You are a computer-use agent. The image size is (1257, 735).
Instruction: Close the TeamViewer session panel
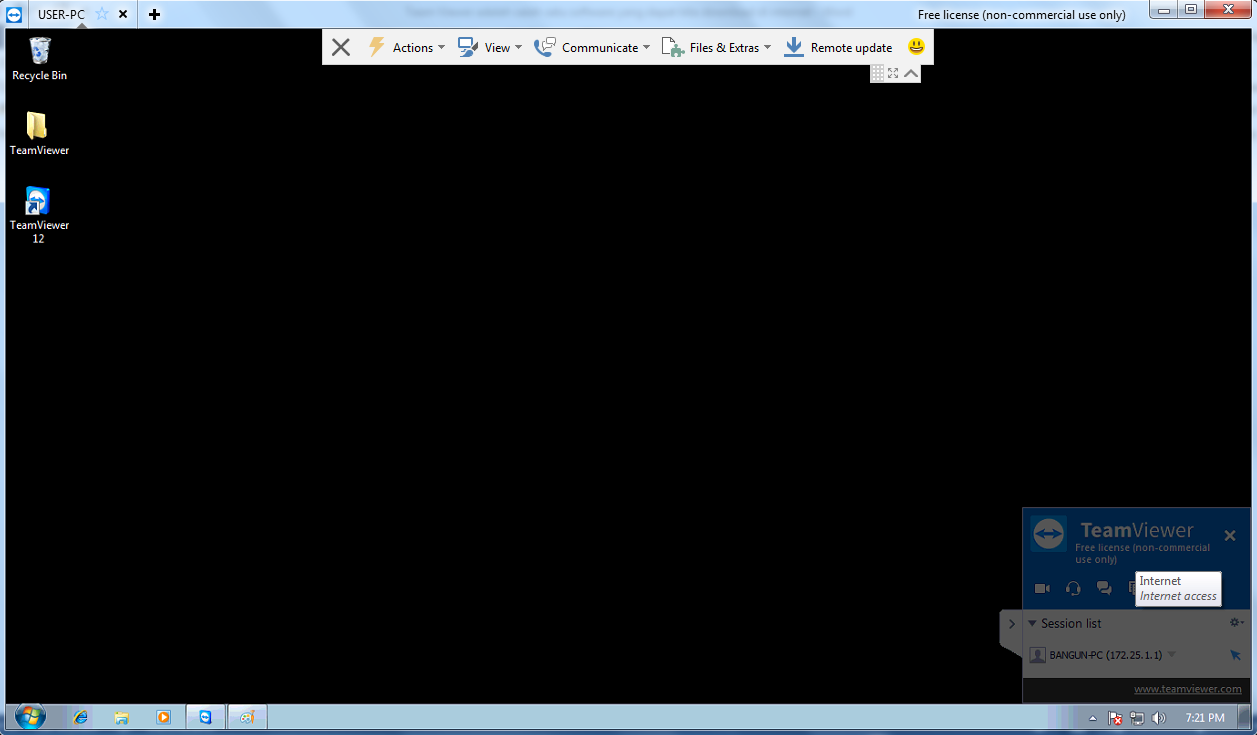pos(1230,535)
